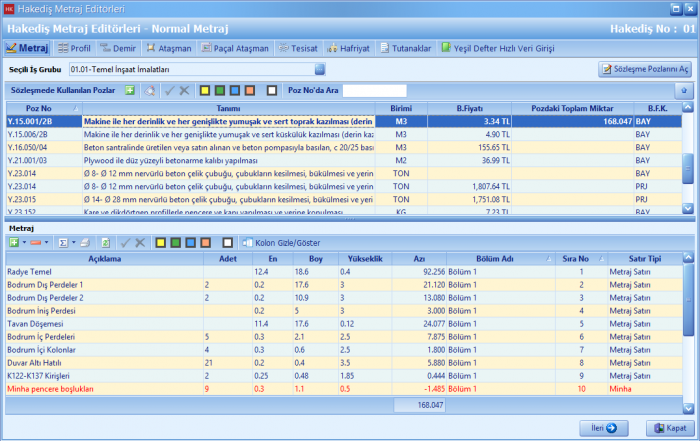This screenshot has width=700, height=441.
Task: Click the sigma sum icon in Metraj toolbar
Action: tap(63, 242)
